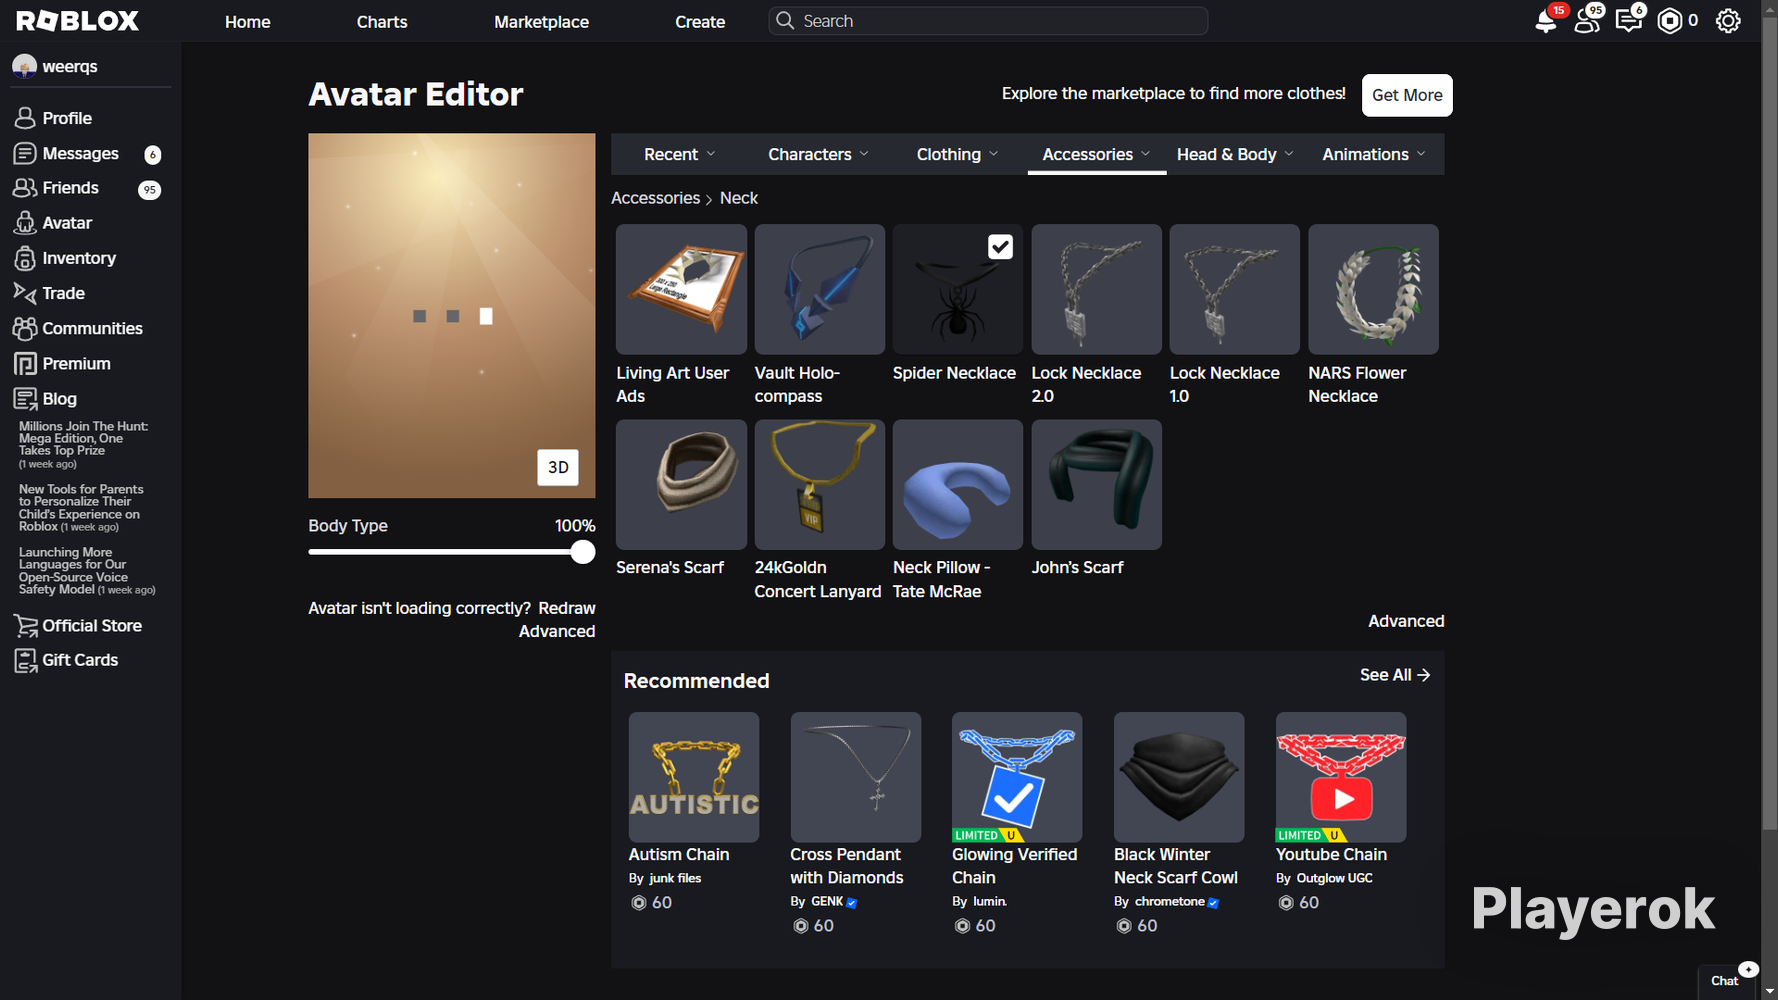Open the Youtube Chain item
The width and height of the screenshot is (1778, 1000).
tap(1341, 777)
